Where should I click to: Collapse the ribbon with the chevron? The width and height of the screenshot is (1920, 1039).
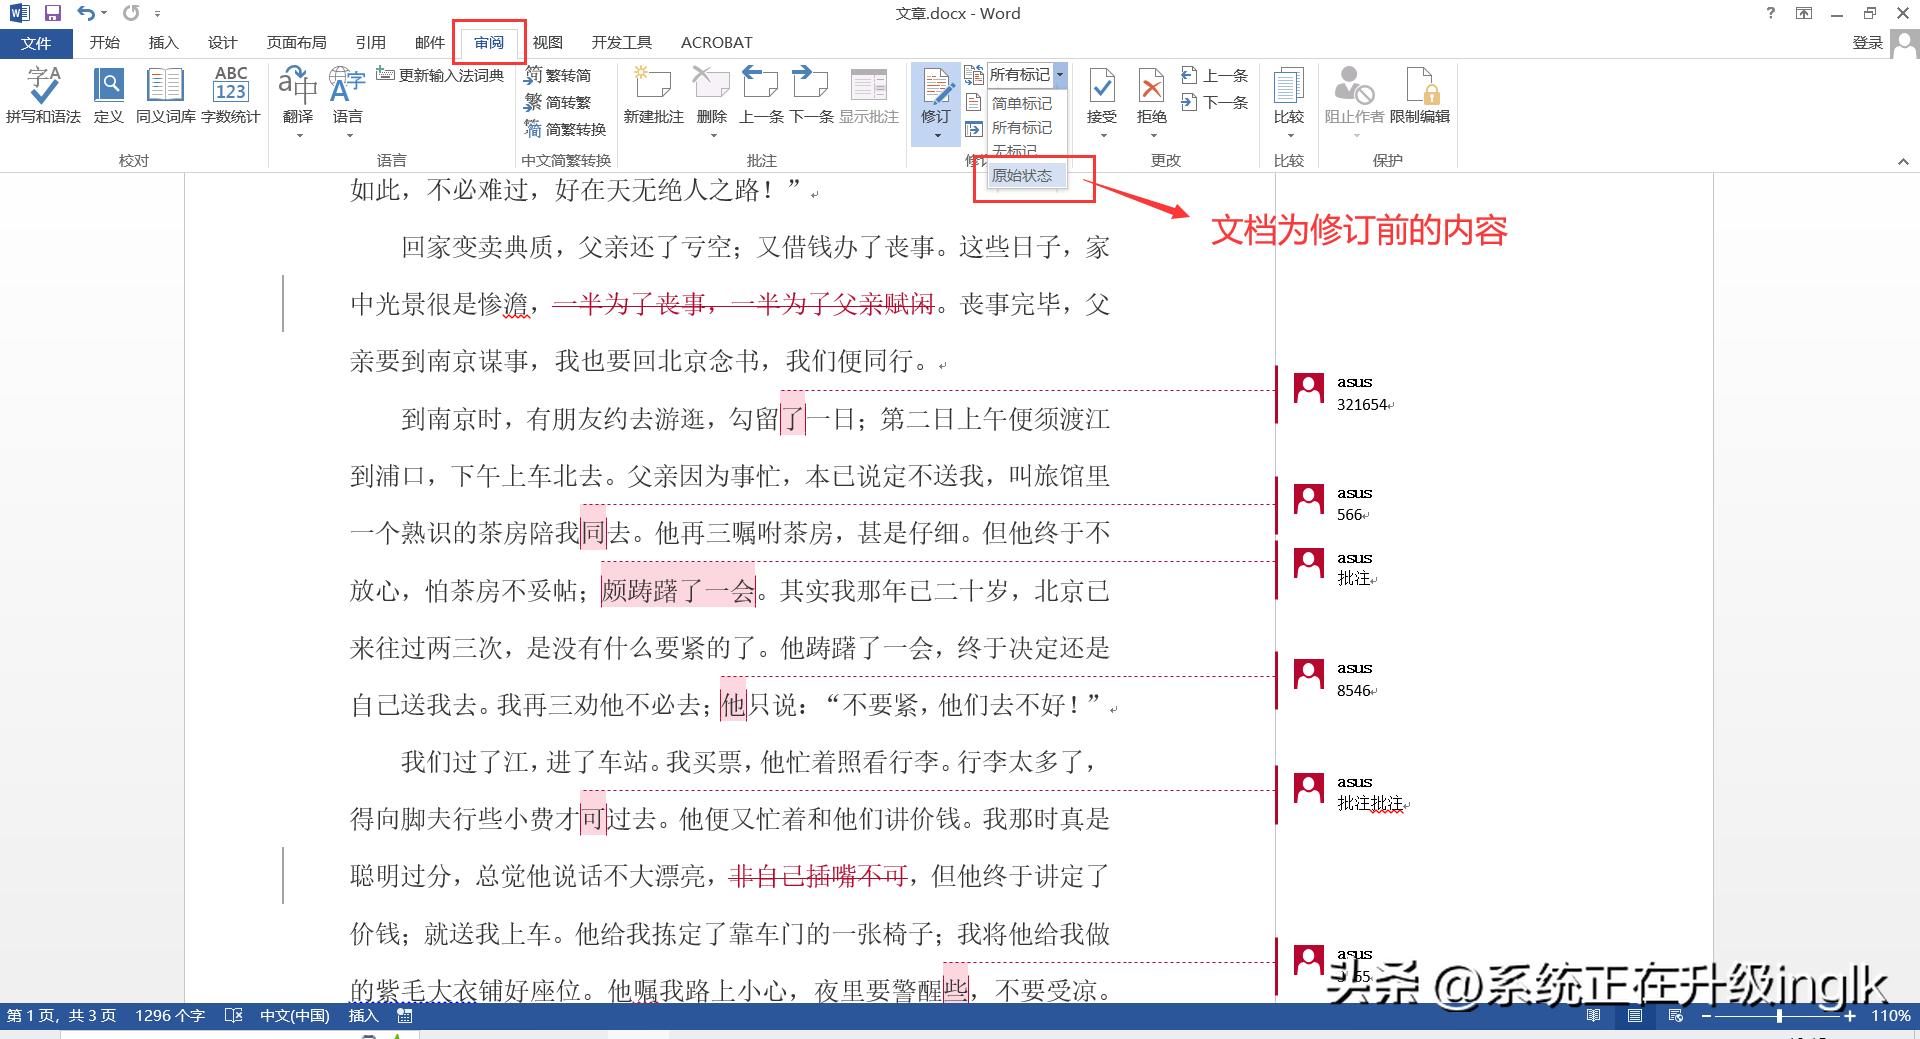1903,161
